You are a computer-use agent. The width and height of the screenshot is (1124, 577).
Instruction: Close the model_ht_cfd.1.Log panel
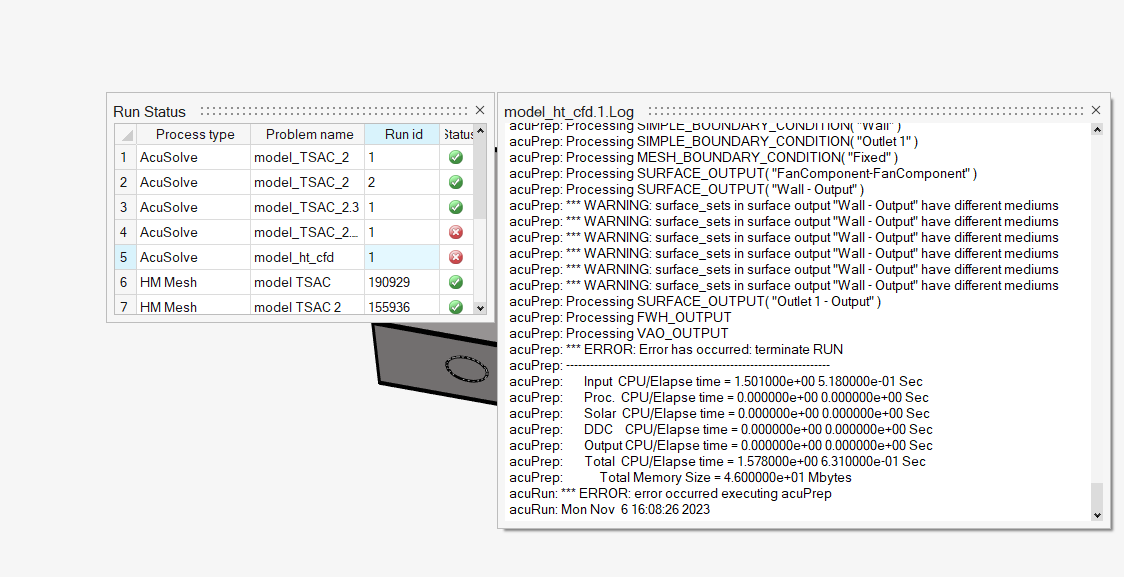(1096, 110)
